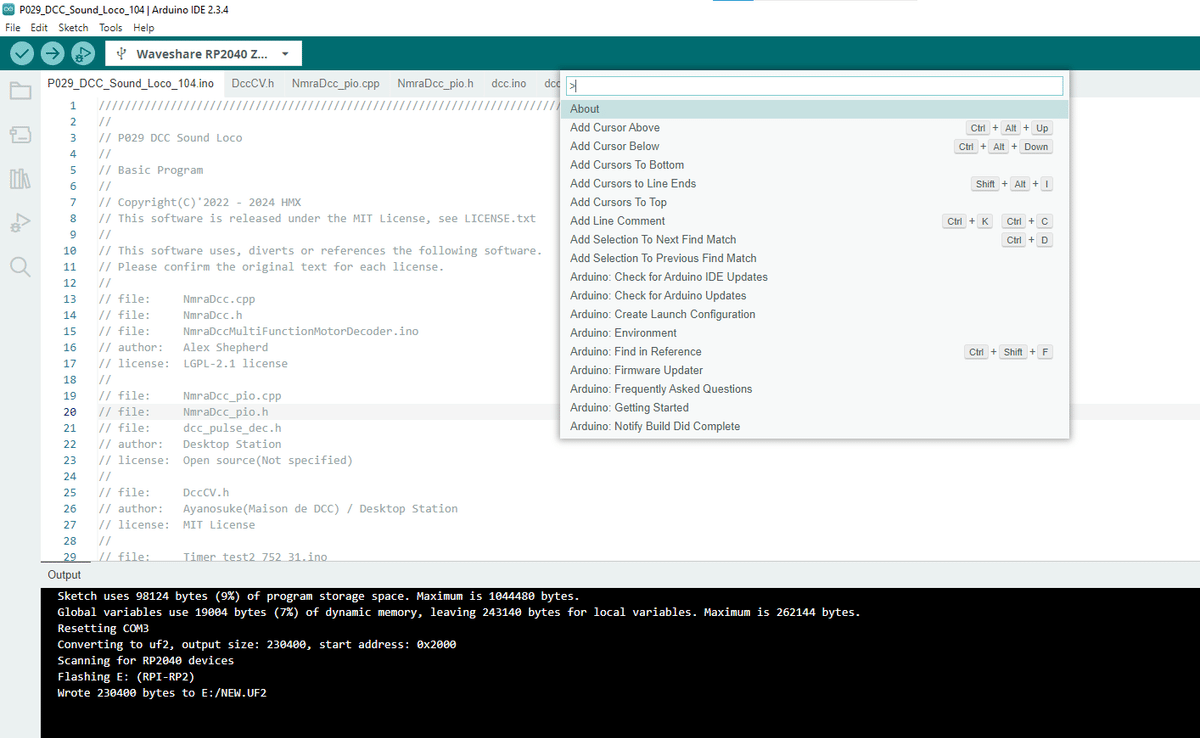Click the Verify sketch checkmark button

(x=21, y=53)
